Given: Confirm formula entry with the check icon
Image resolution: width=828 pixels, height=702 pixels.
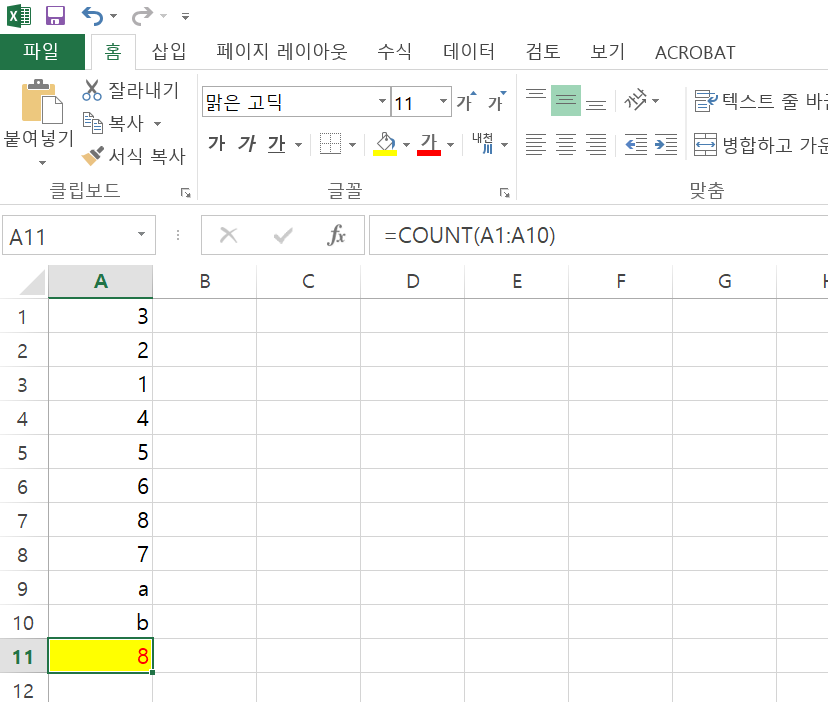Looking at the screenshot, I should tap(283, 235).
